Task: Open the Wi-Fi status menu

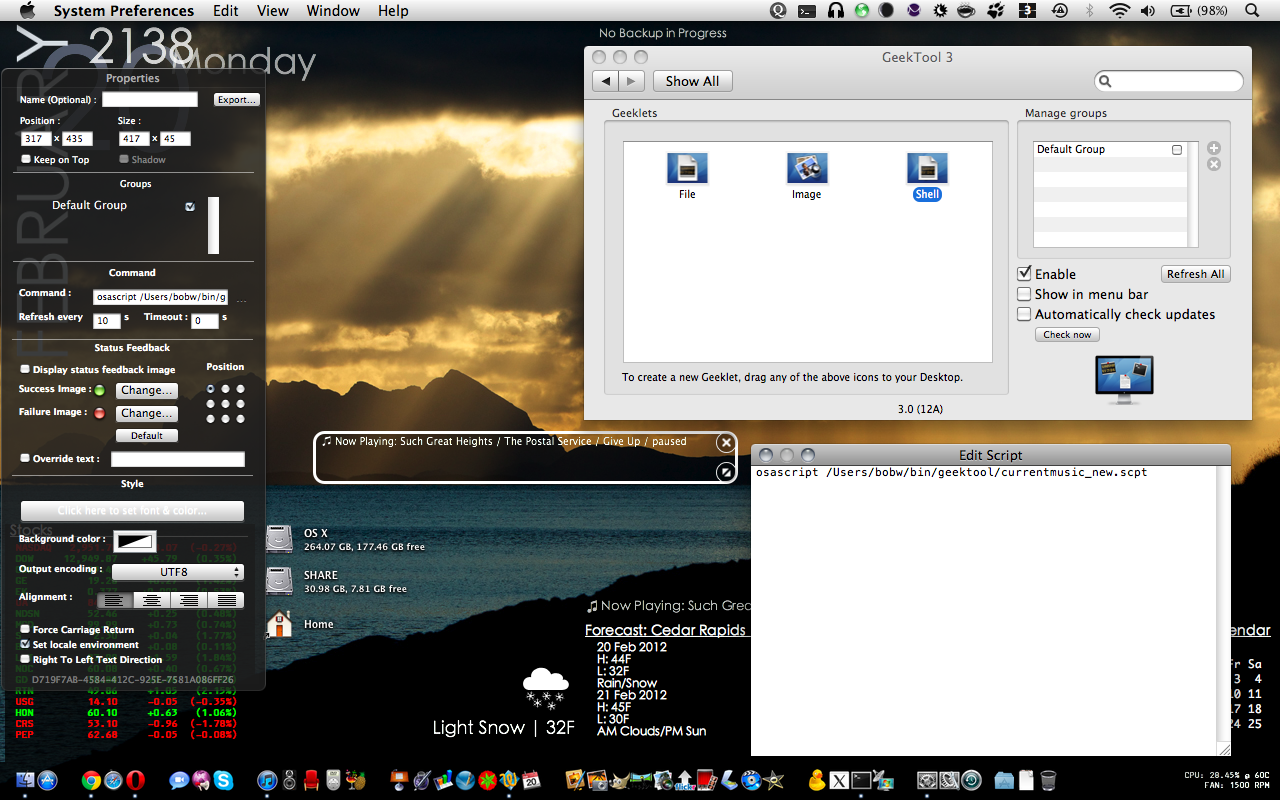Action: pos(1119,11)
